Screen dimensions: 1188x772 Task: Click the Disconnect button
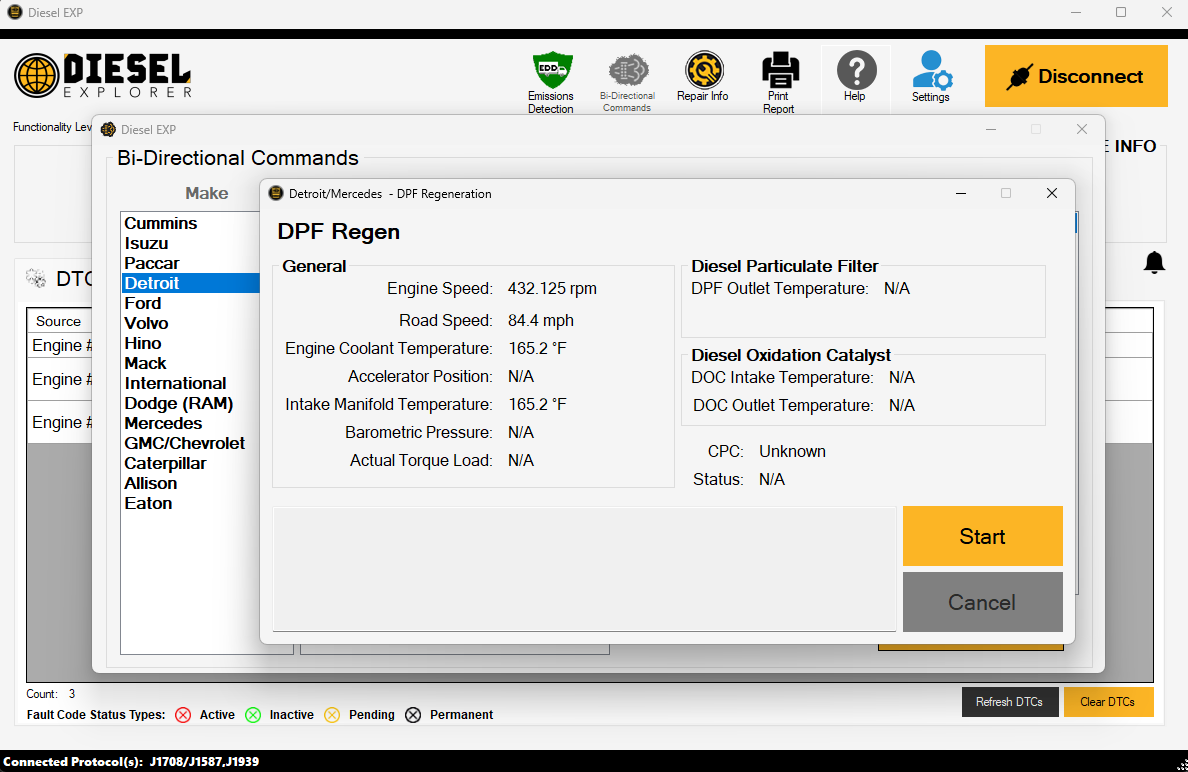(x=1076, y=76)
